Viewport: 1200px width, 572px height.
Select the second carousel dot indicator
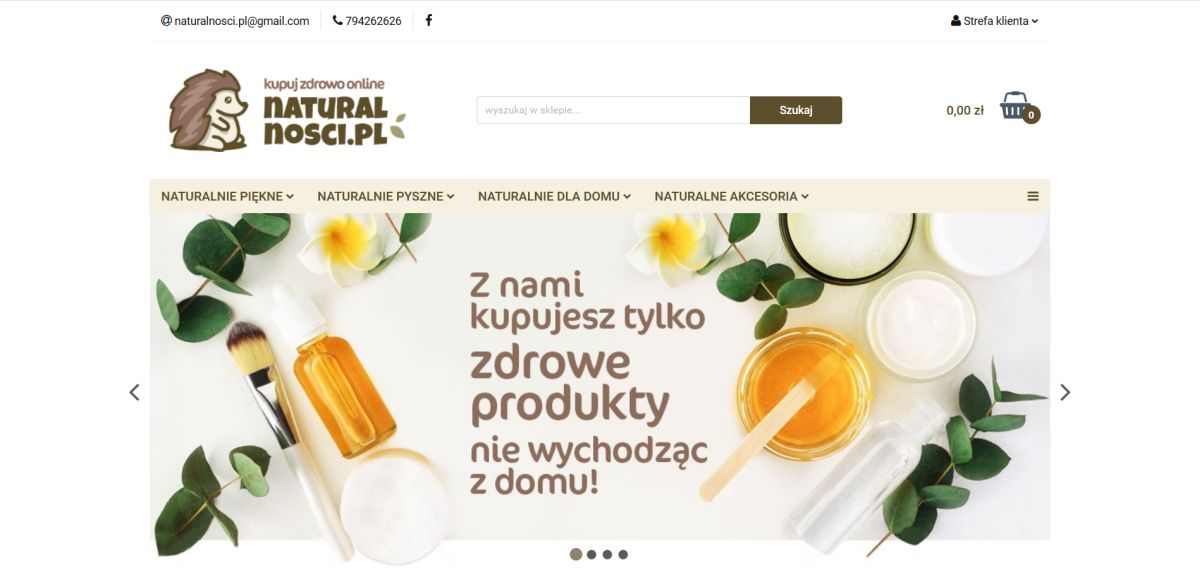click(x=592, y=554)
